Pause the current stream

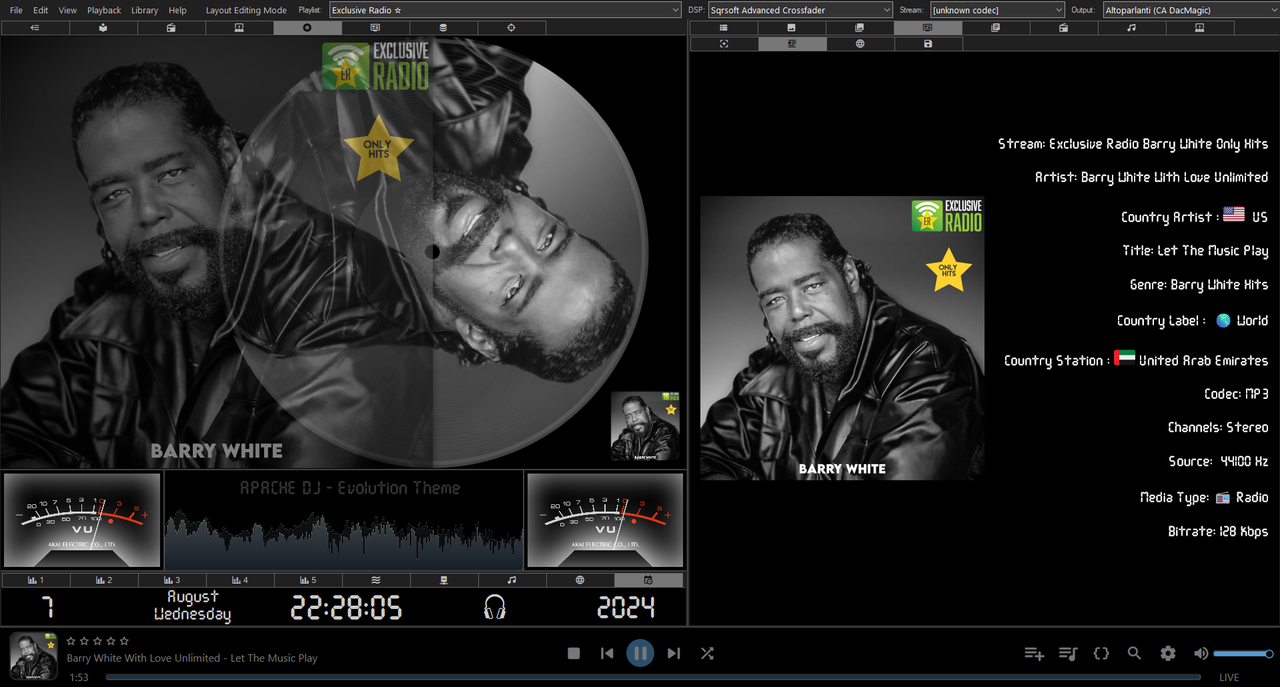(640, 653)
